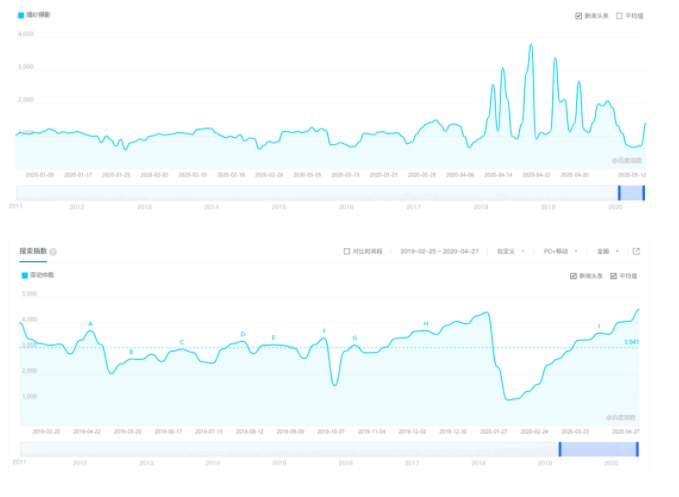Screen dimensions: 679x497
Task: Open the PC+移动 device dropdown
Action: point(560,252)
